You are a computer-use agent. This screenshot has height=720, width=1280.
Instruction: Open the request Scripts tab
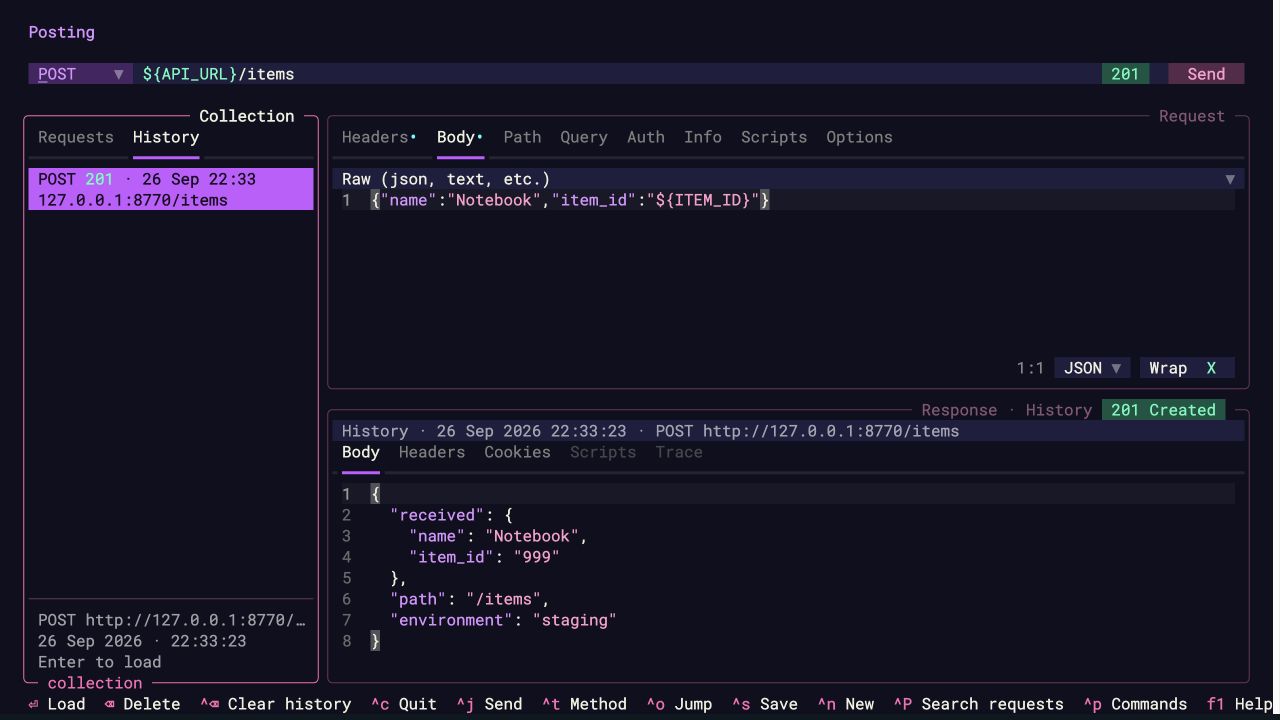774,137
